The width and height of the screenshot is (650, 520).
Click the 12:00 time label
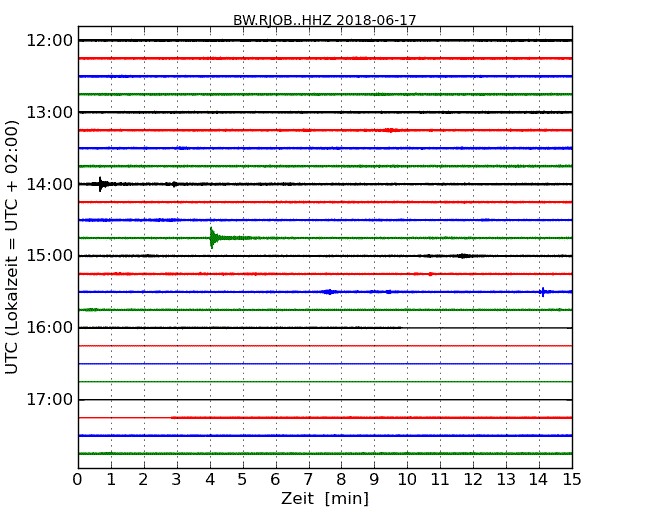click(x=49, y=41)
